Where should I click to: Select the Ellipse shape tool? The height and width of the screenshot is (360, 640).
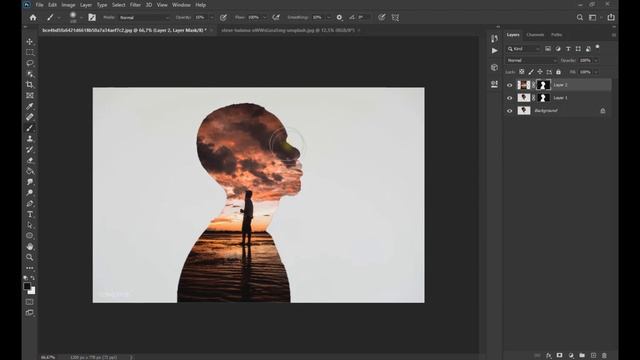pyautogui.click(x=30, y=236)
